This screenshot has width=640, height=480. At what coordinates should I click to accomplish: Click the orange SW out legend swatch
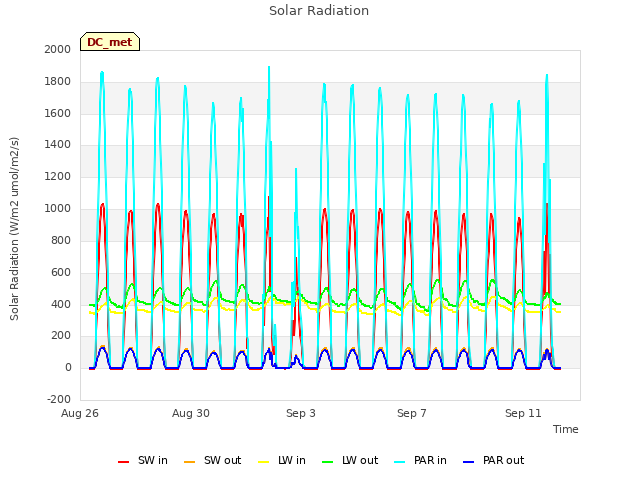189,462
